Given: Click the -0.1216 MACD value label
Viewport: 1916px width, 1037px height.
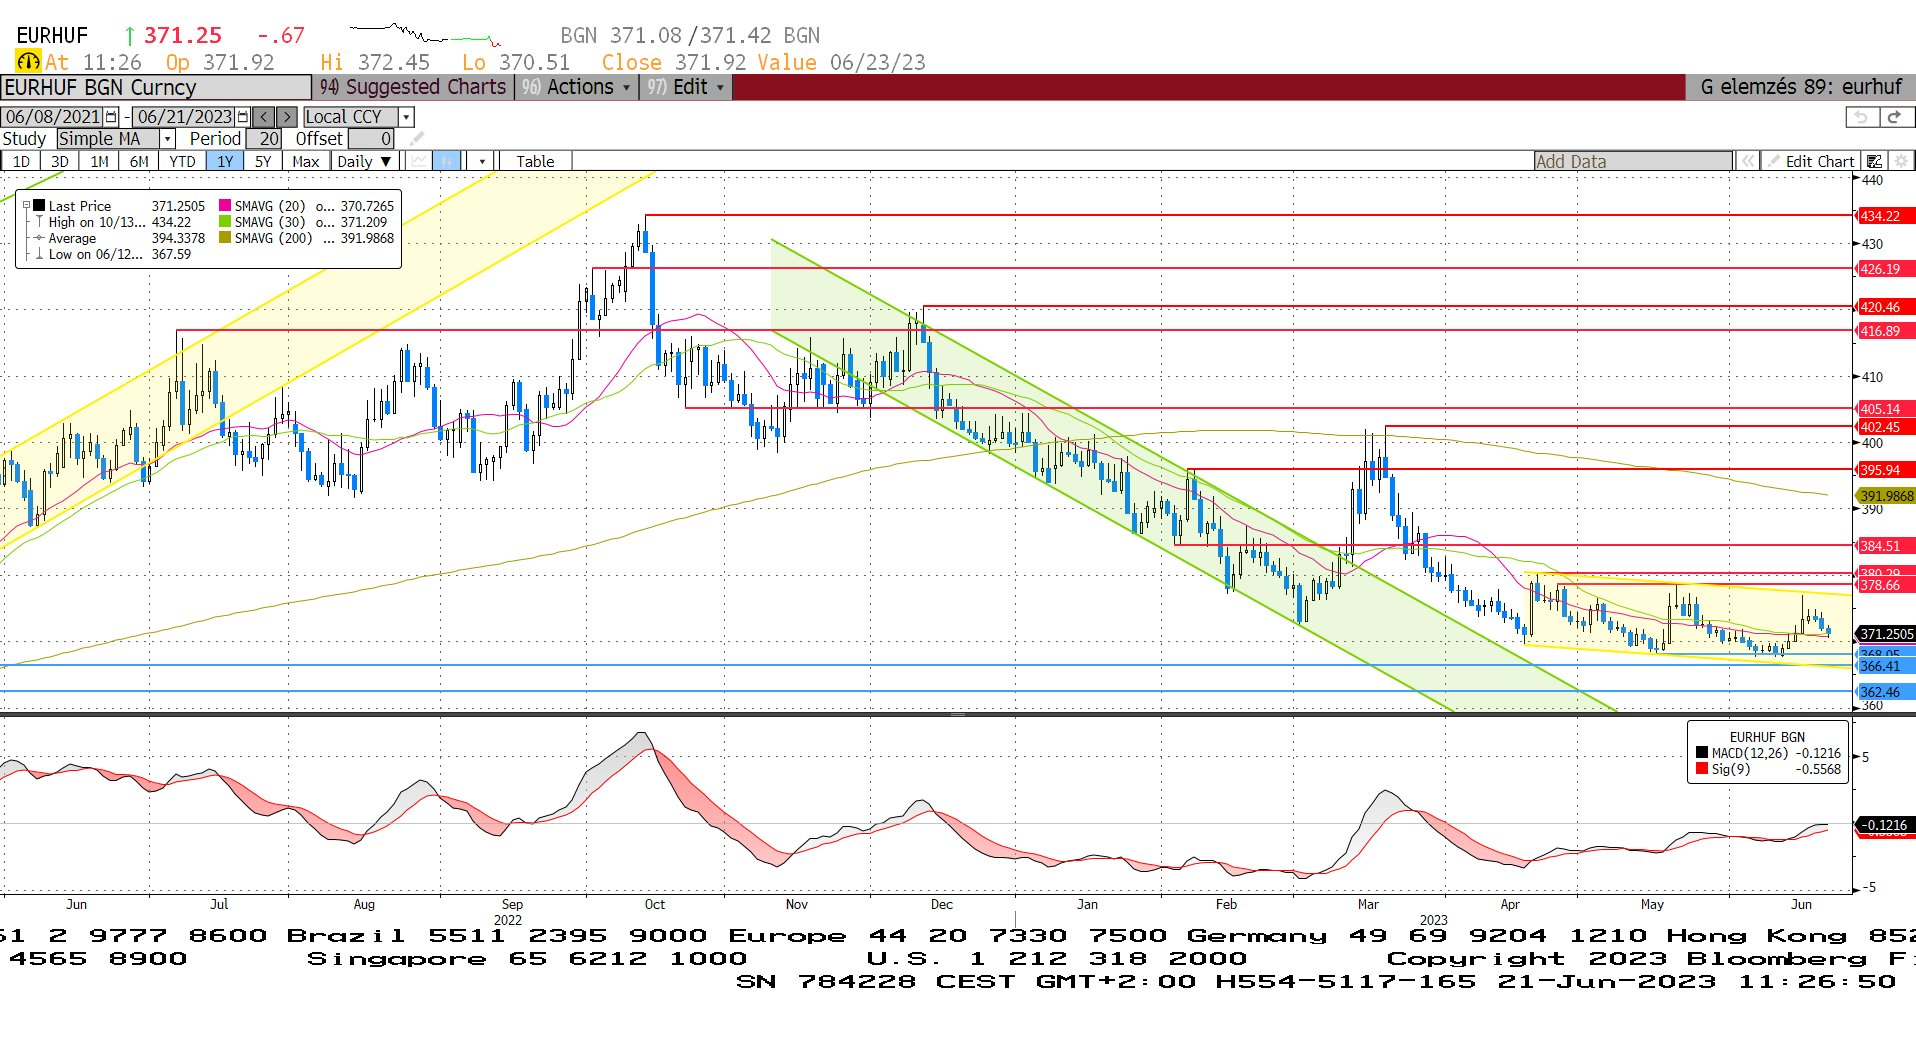Looking at the screenshot, I should [x=1885, y=825].
